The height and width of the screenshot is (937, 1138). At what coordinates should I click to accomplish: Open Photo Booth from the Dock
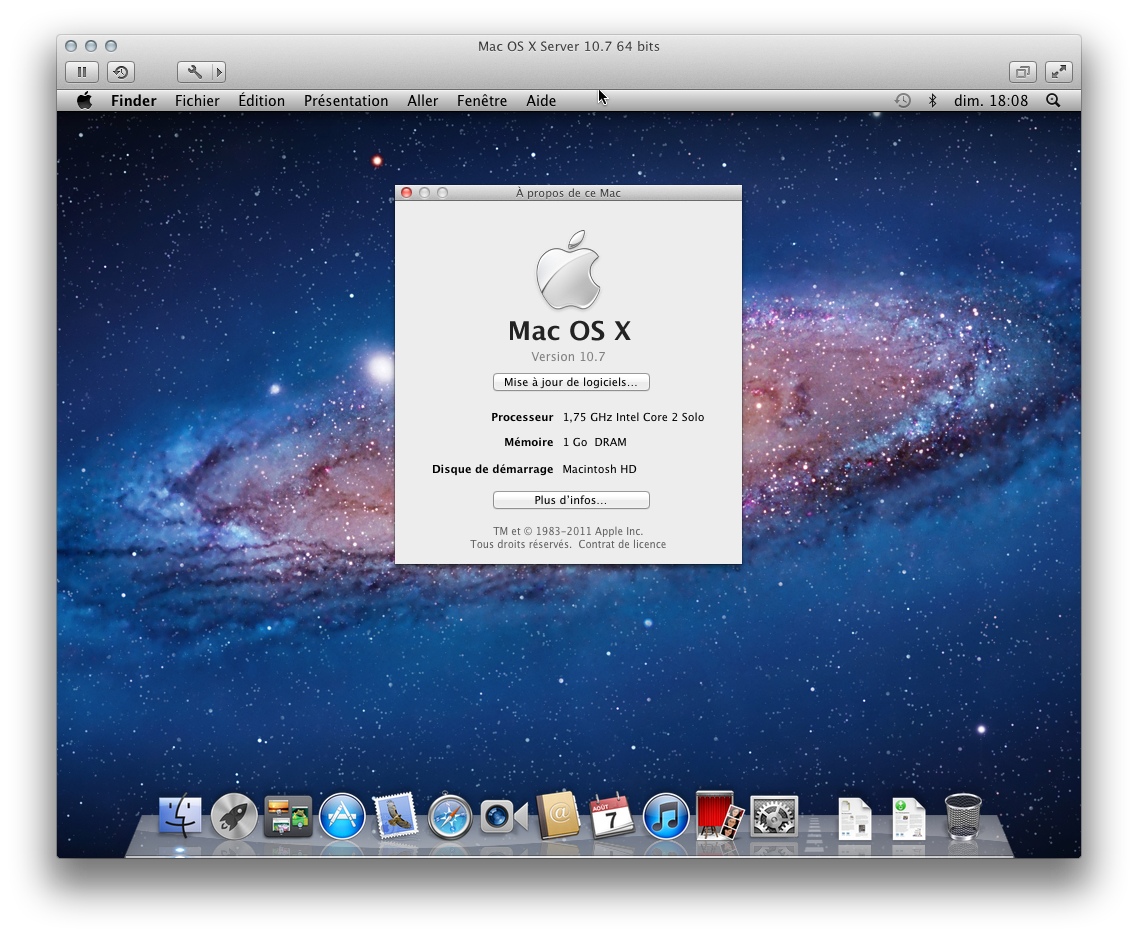(719, 815)
